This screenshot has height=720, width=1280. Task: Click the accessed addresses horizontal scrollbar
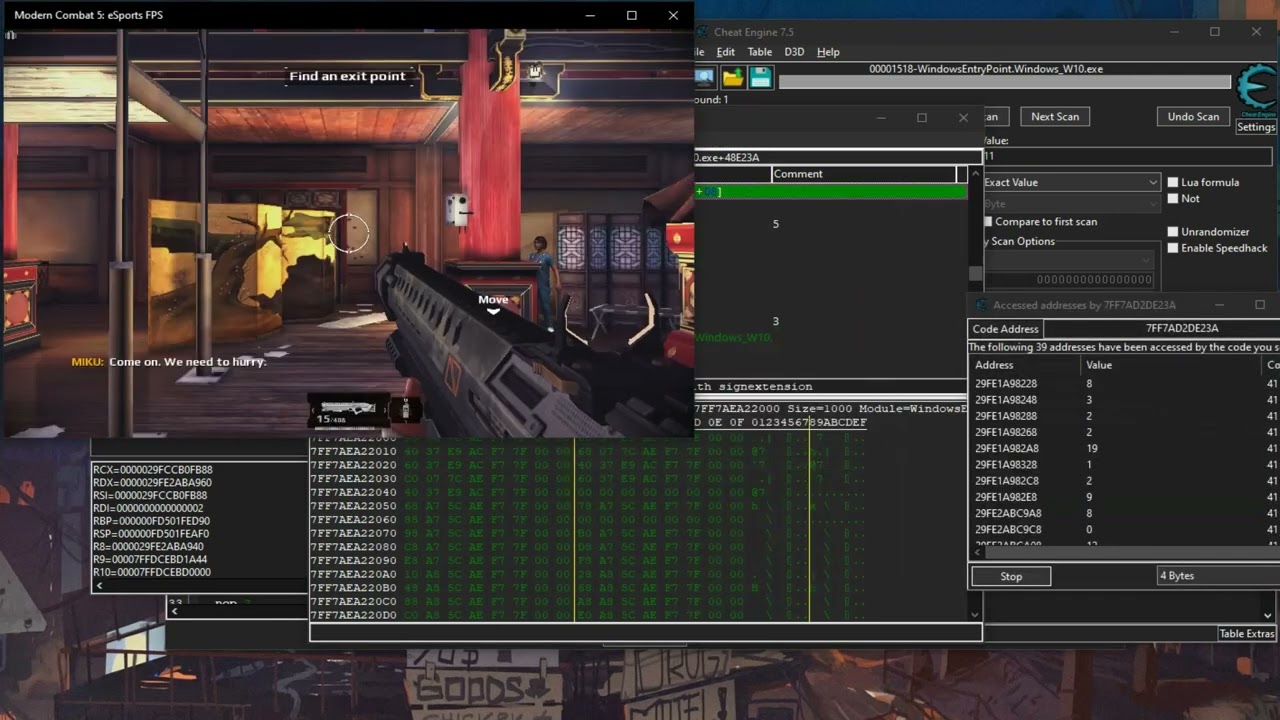pyautogui.click(x=1123, y=552)
